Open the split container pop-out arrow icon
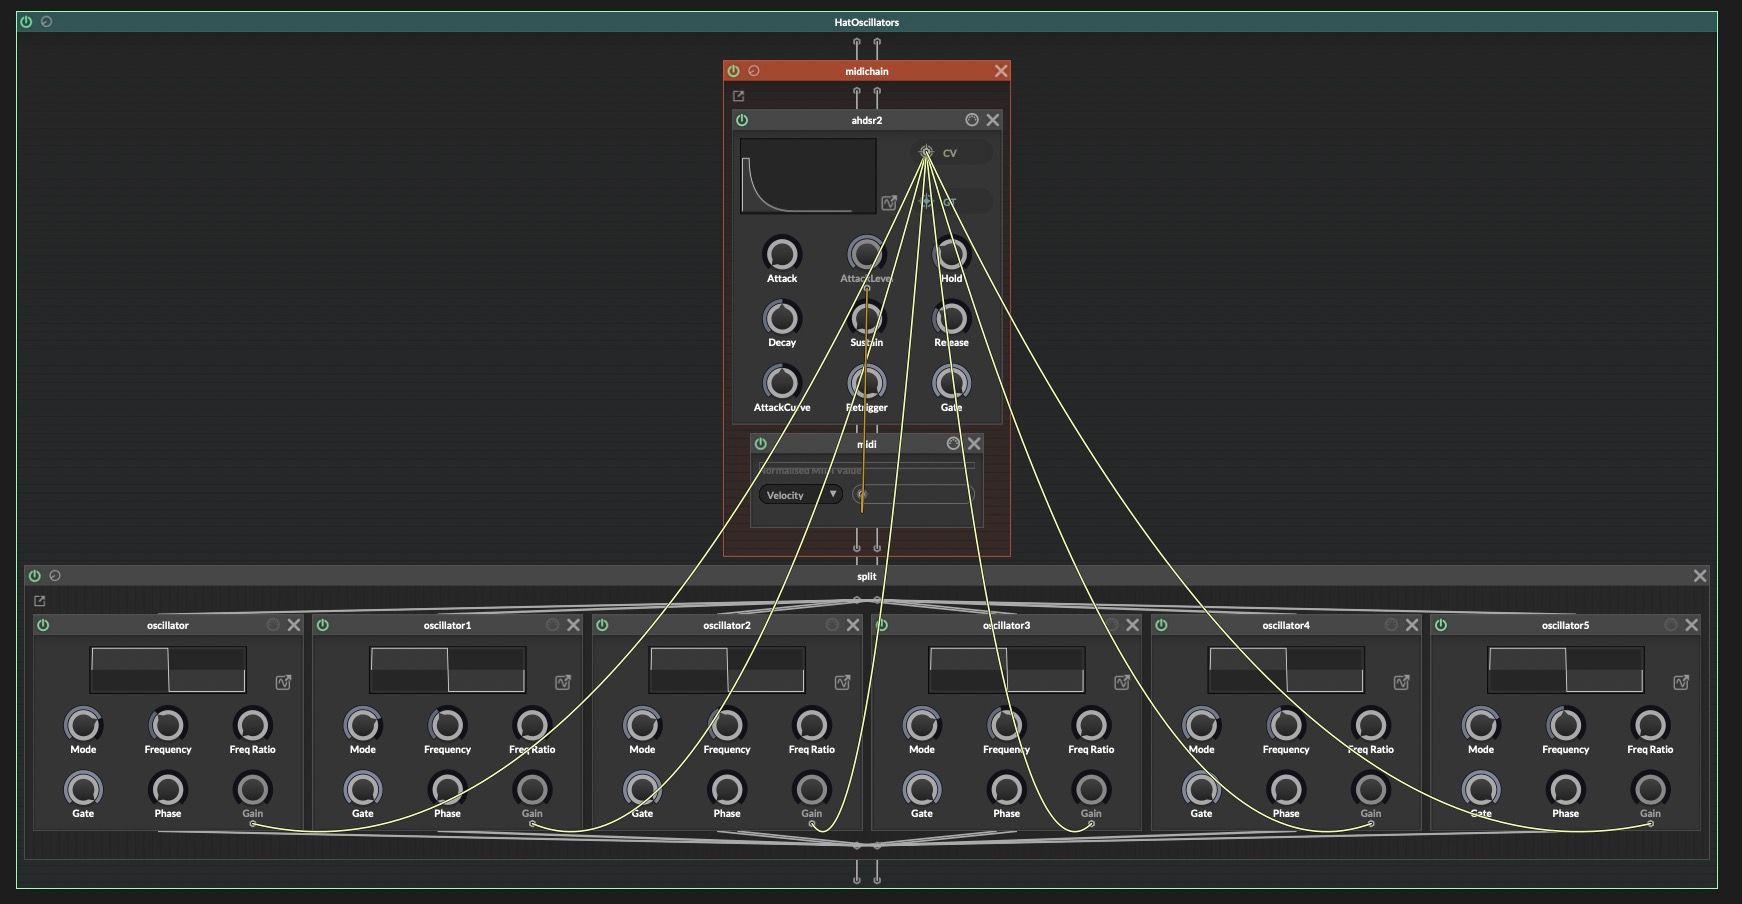Screen dimensions: 1742x904 pyautogui.click(x=40, y=601)
